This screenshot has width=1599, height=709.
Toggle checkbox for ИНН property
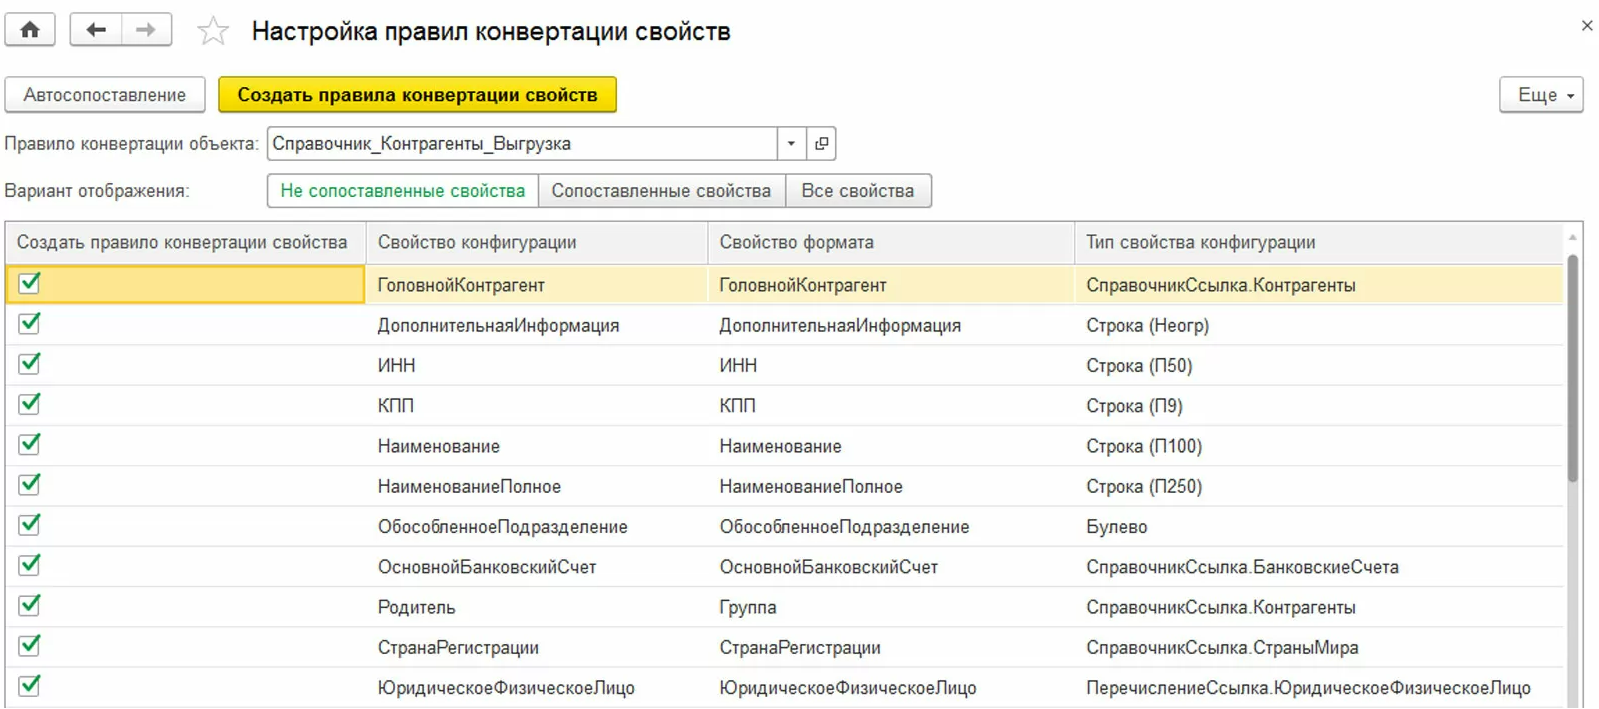[x=30, y=364]
